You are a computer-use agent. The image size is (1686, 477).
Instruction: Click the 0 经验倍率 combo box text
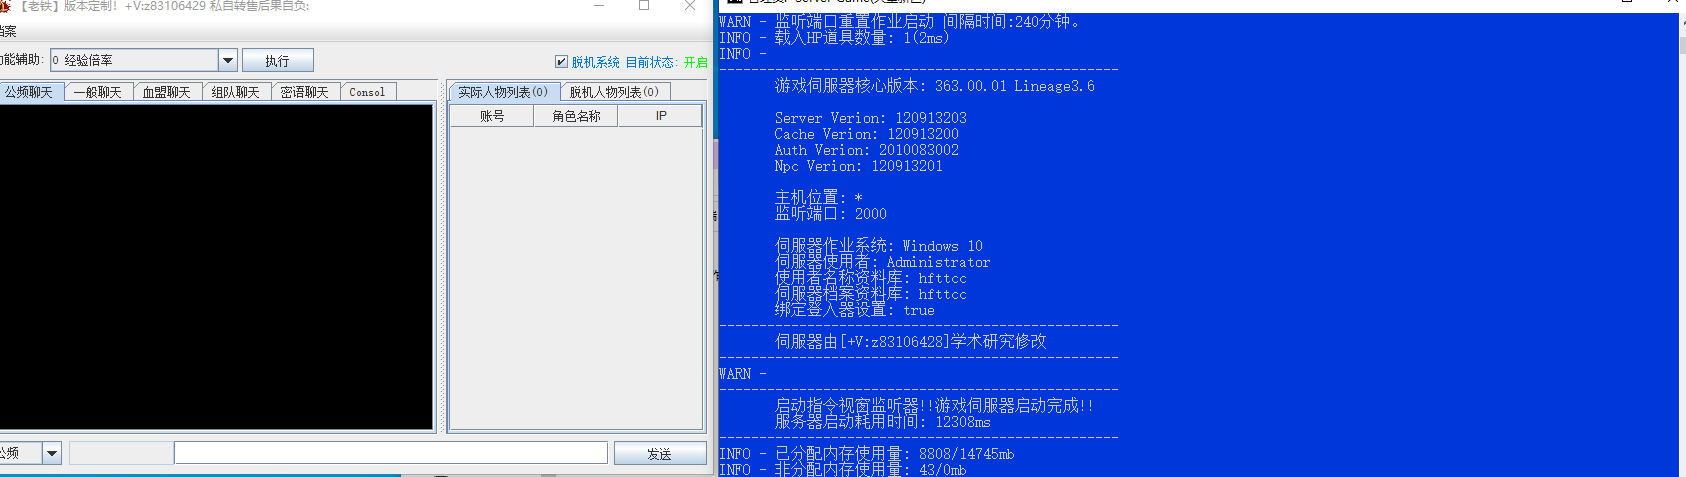point(135,60)
